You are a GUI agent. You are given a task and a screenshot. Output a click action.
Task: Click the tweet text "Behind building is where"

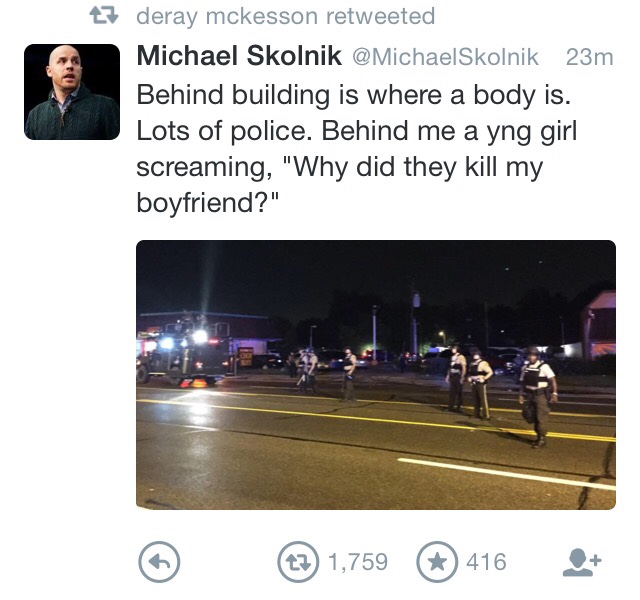click(280, 95)
